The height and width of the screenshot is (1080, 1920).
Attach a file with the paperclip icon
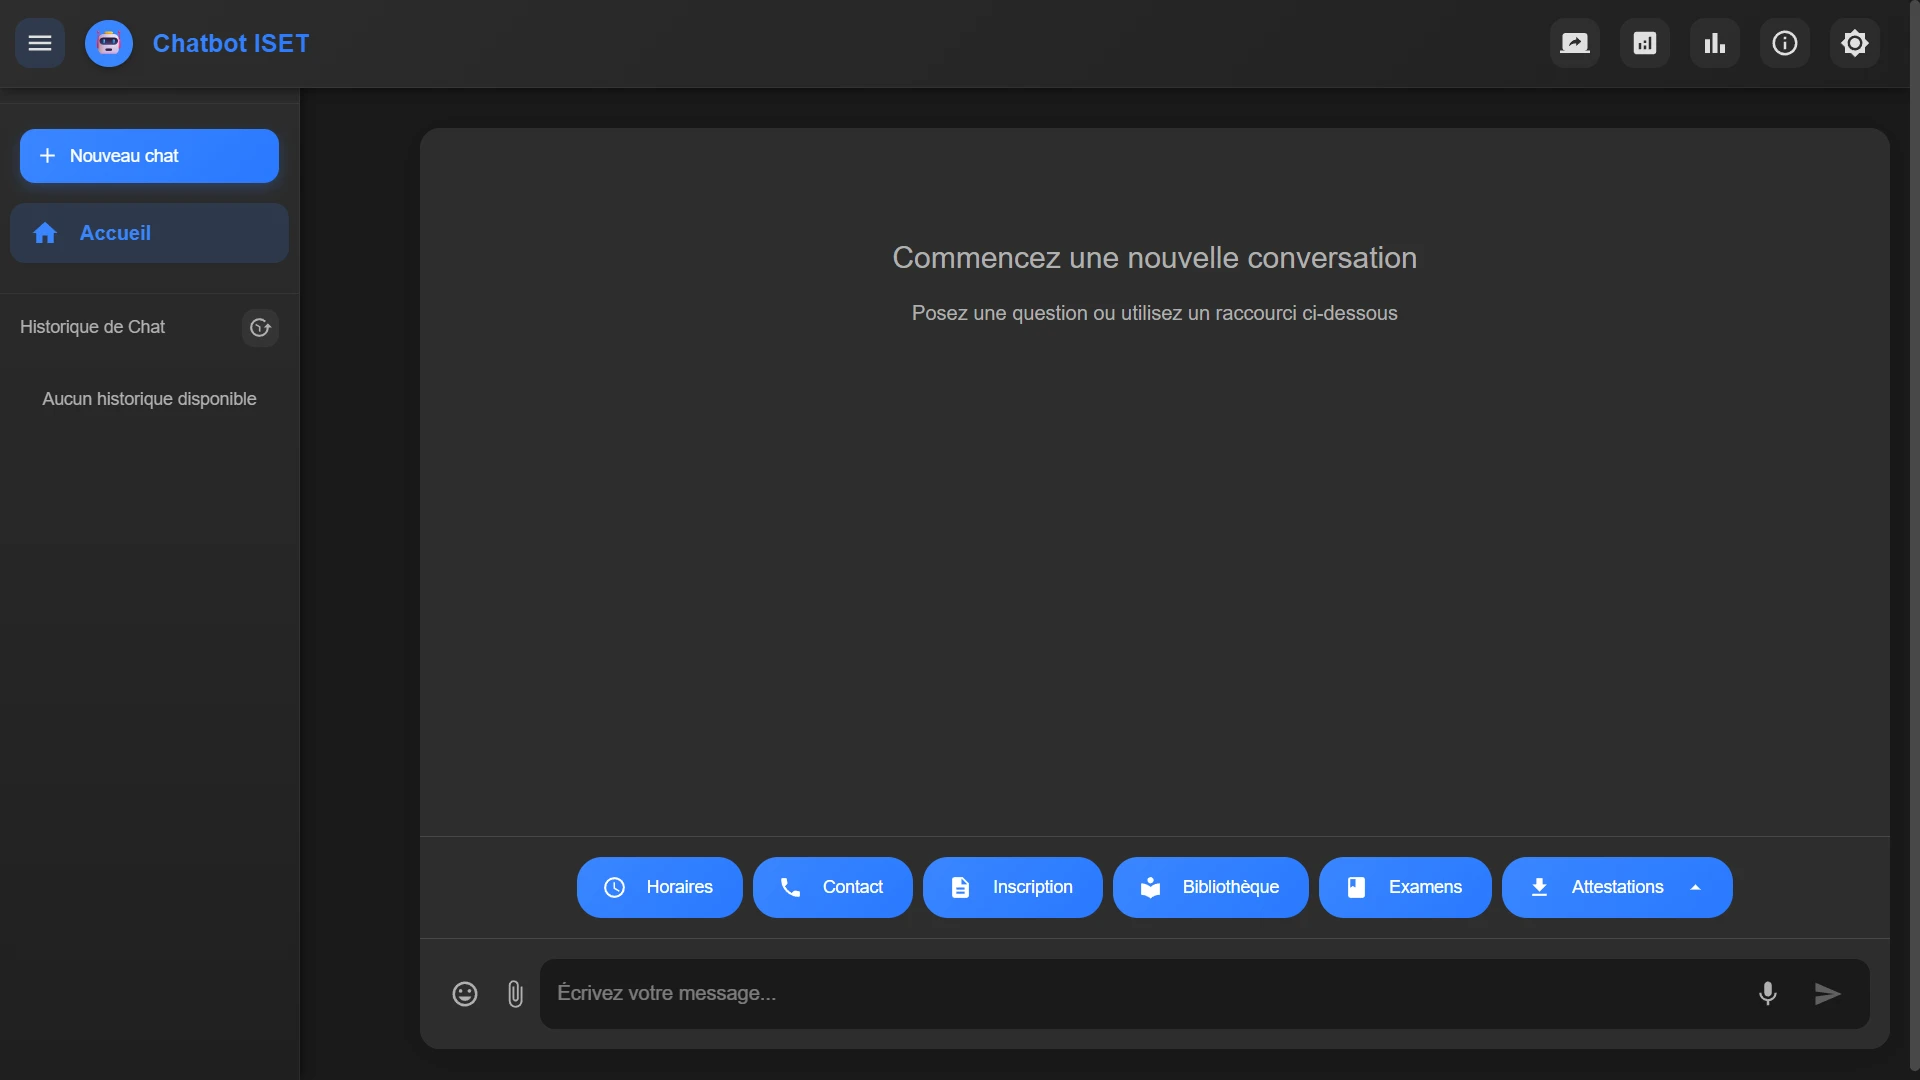[515, 993]
